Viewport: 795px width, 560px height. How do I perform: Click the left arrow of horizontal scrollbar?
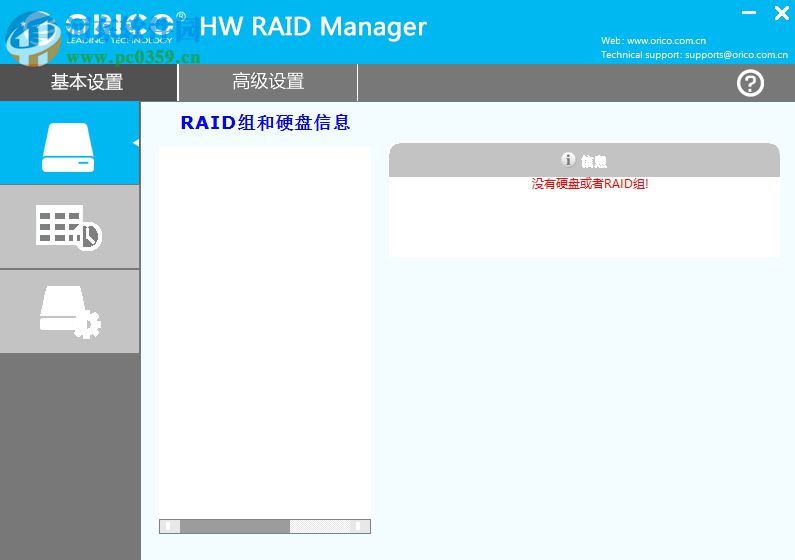[169, 527]
